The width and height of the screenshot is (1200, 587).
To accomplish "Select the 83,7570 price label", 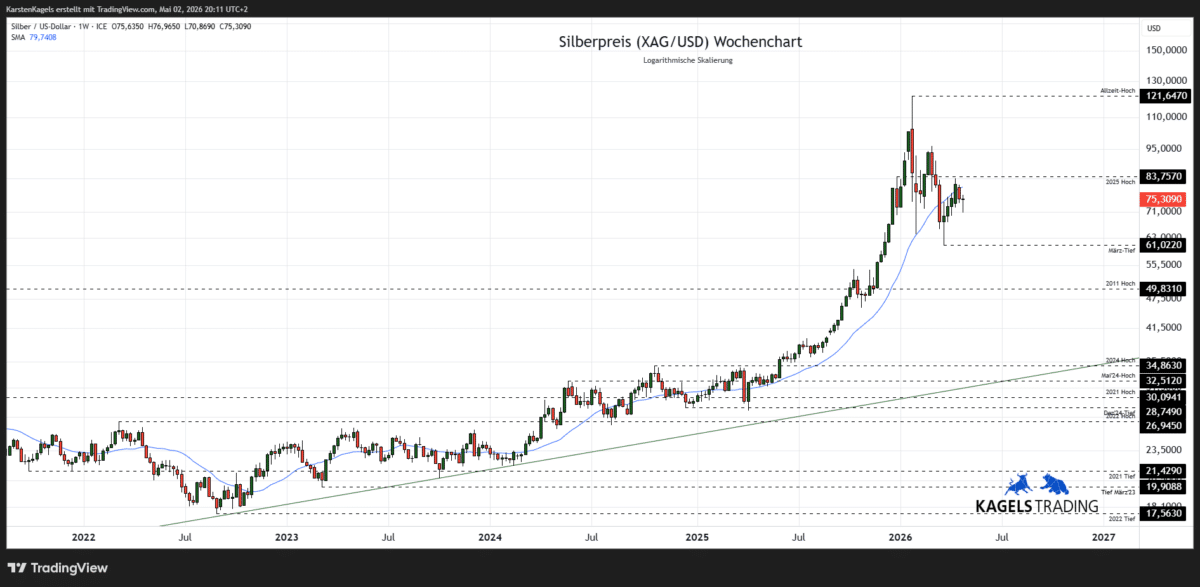I will tap(1165, 176).
